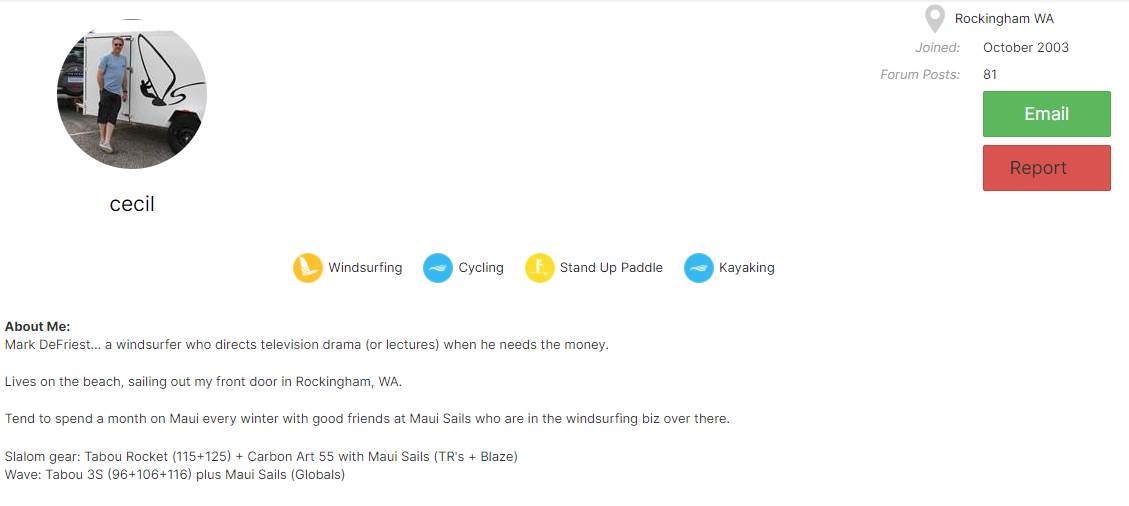The height and width of the screenshot is (506, 1129).
Task: Click the yellow Stand Up Paddle icon
Action: pos(539,268)
